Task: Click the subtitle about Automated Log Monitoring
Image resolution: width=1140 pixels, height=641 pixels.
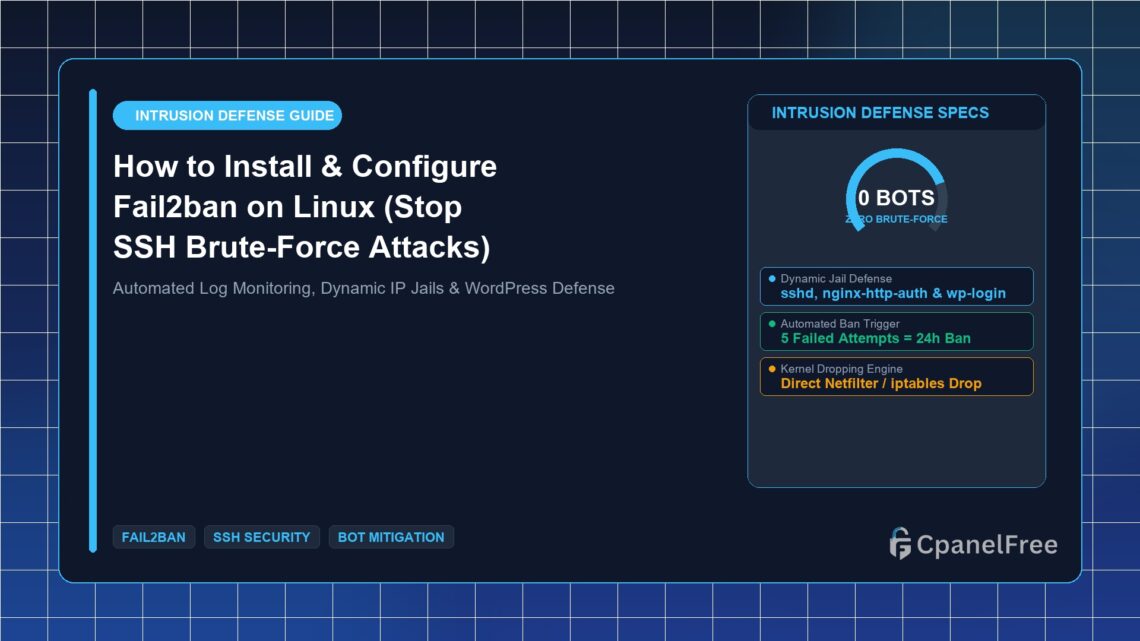Action: coord(364,289)
